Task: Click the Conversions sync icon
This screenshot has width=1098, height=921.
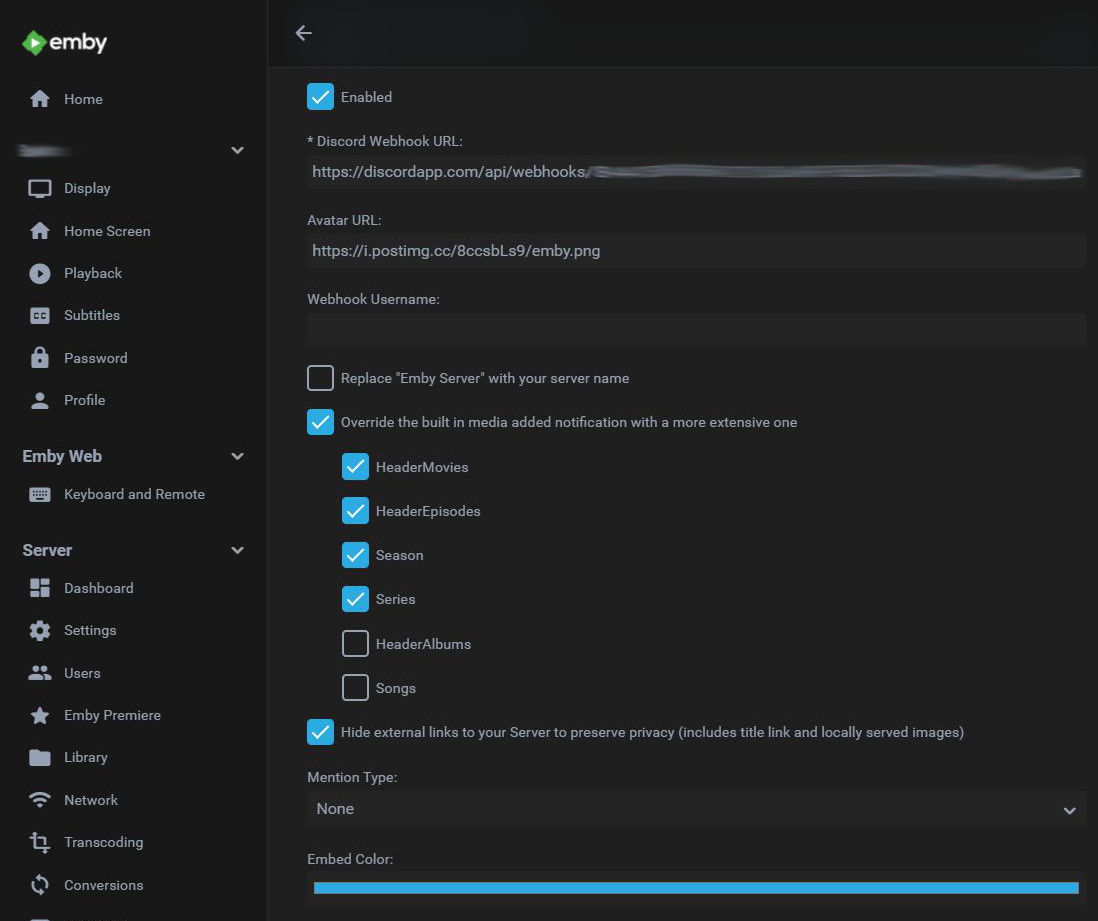Action: click(40, 885)
